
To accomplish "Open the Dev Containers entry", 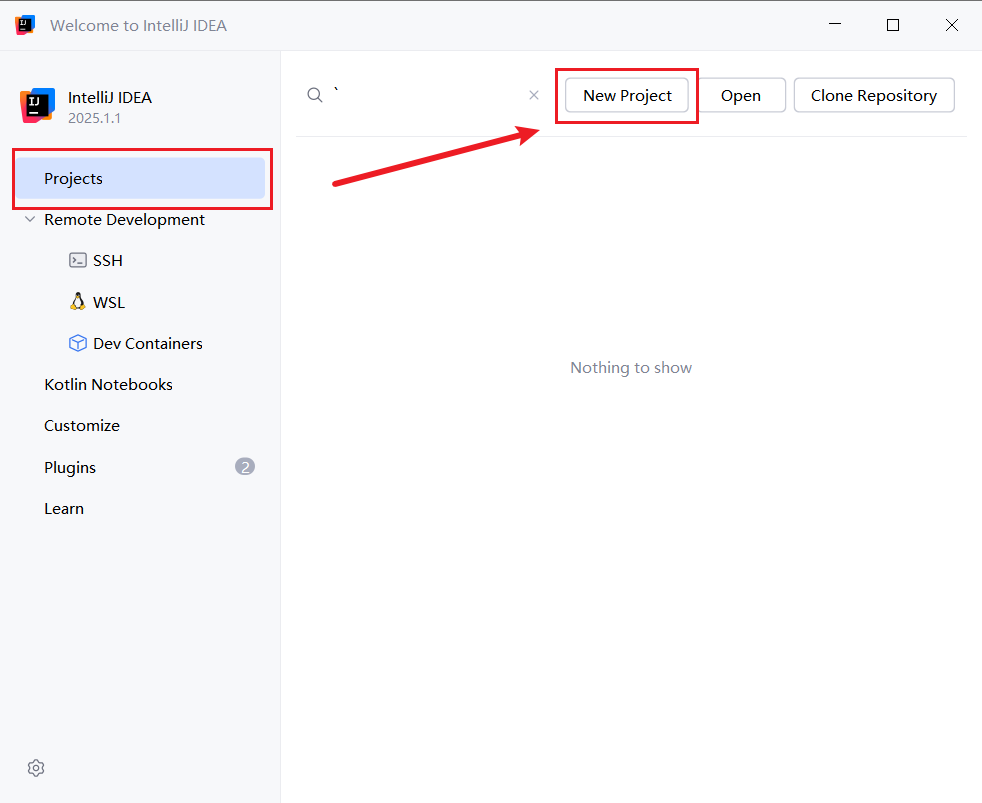I will pos(148,343).
